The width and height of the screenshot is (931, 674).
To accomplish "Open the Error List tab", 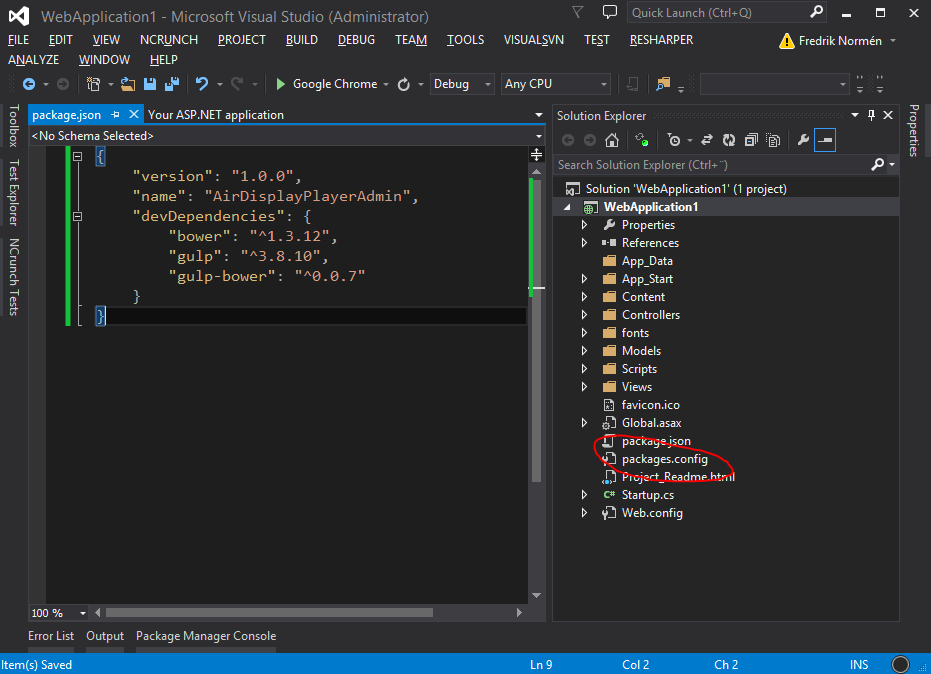I will pos(51,636).
